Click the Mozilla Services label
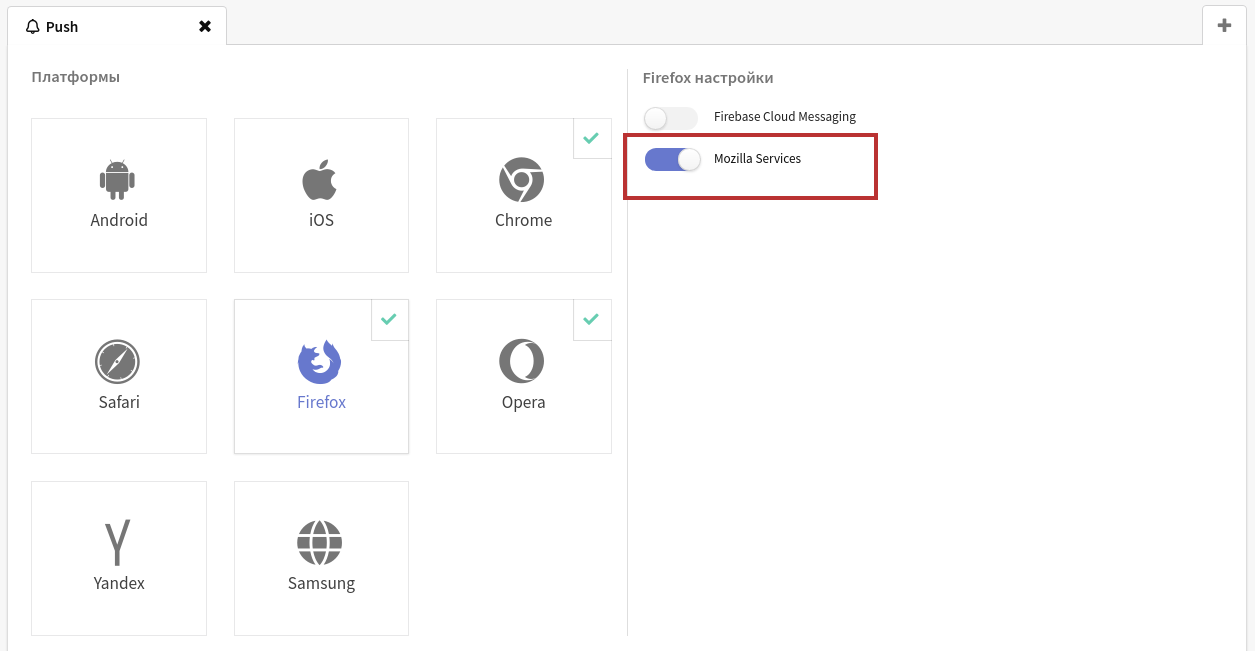The width and height of the screenshot is (1255, 651). coord(757,159)
